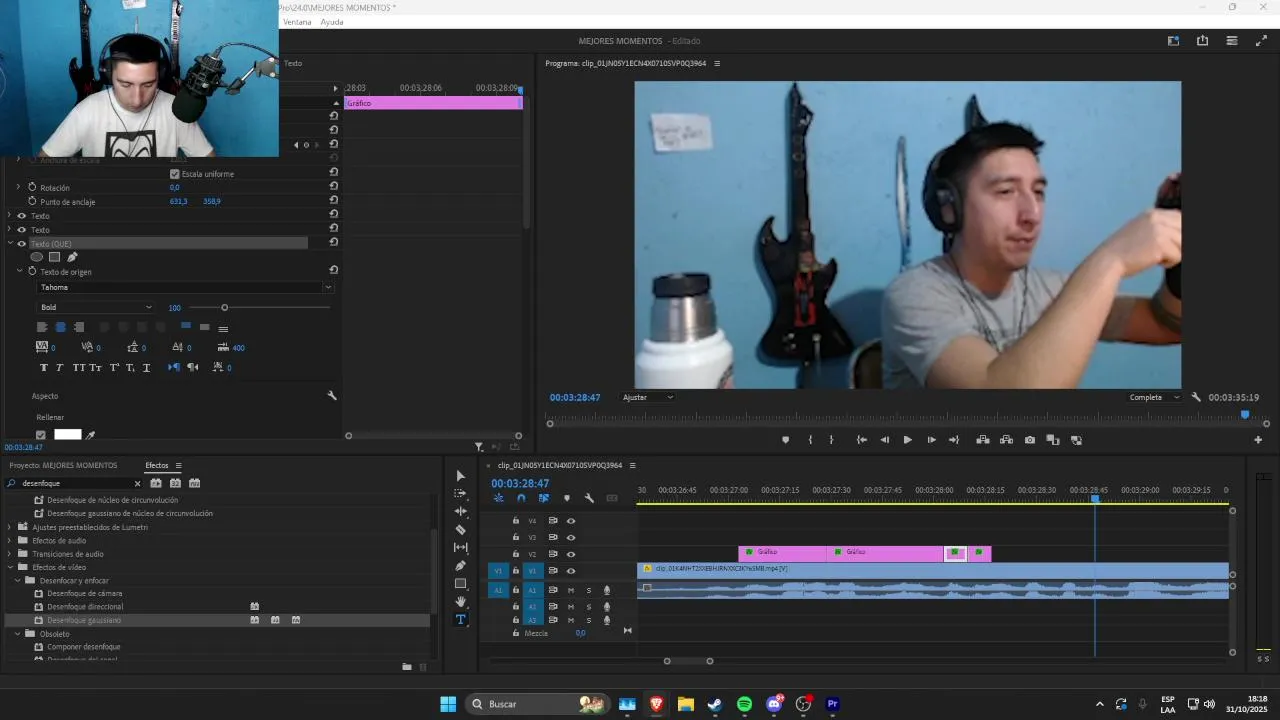Mark Out point in Program monitor

(x=831, y=440)
